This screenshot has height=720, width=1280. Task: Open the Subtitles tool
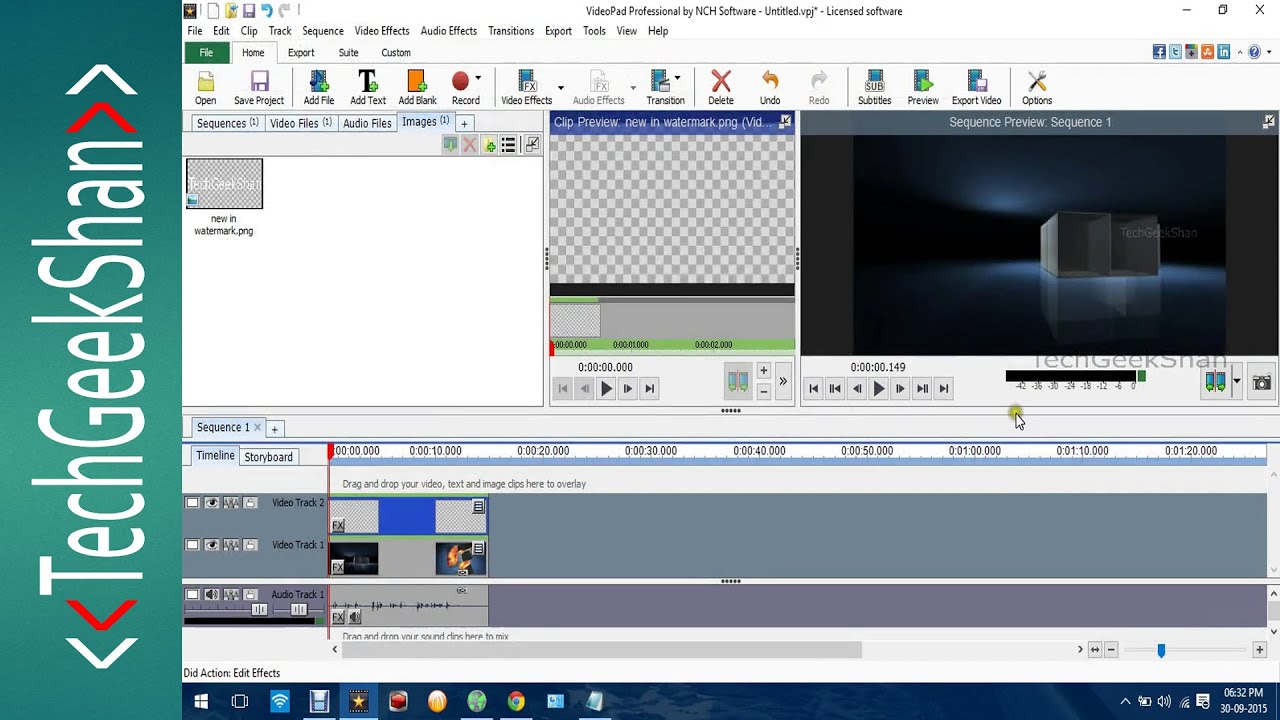coord(874,88)
